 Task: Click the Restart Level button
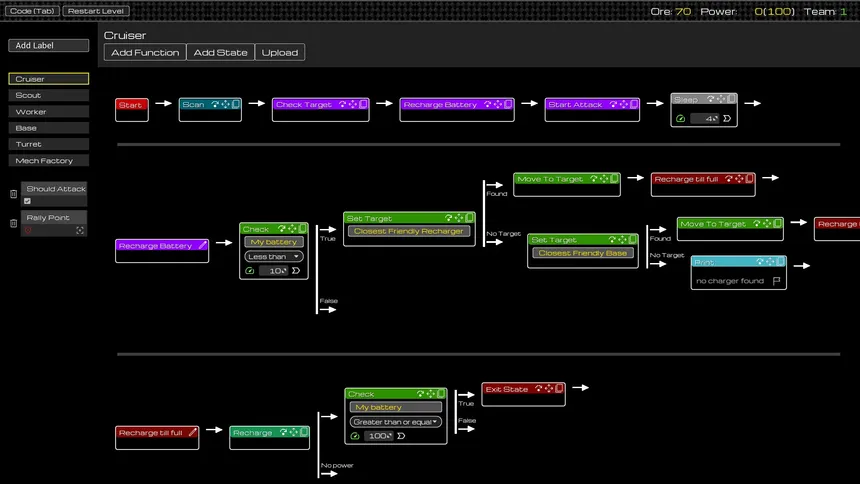(x=96, y=11)
